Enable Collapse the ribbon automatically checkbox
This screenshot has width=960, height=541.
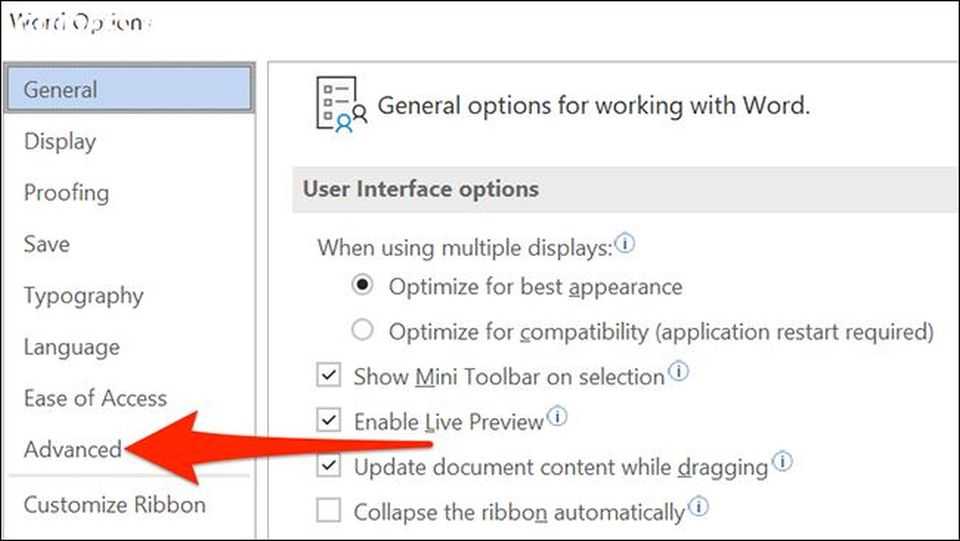[329, 512]
